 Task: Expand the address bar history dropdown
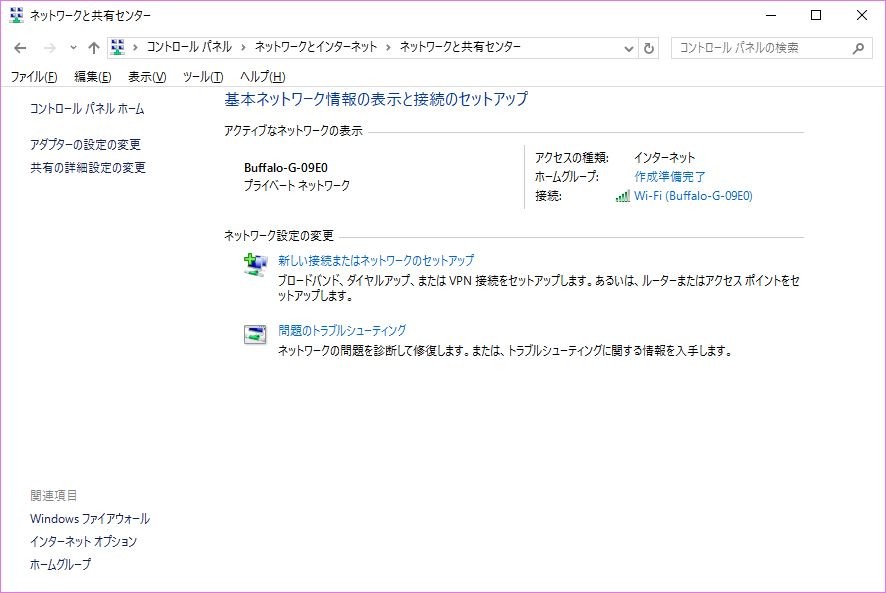click(628, 48)
